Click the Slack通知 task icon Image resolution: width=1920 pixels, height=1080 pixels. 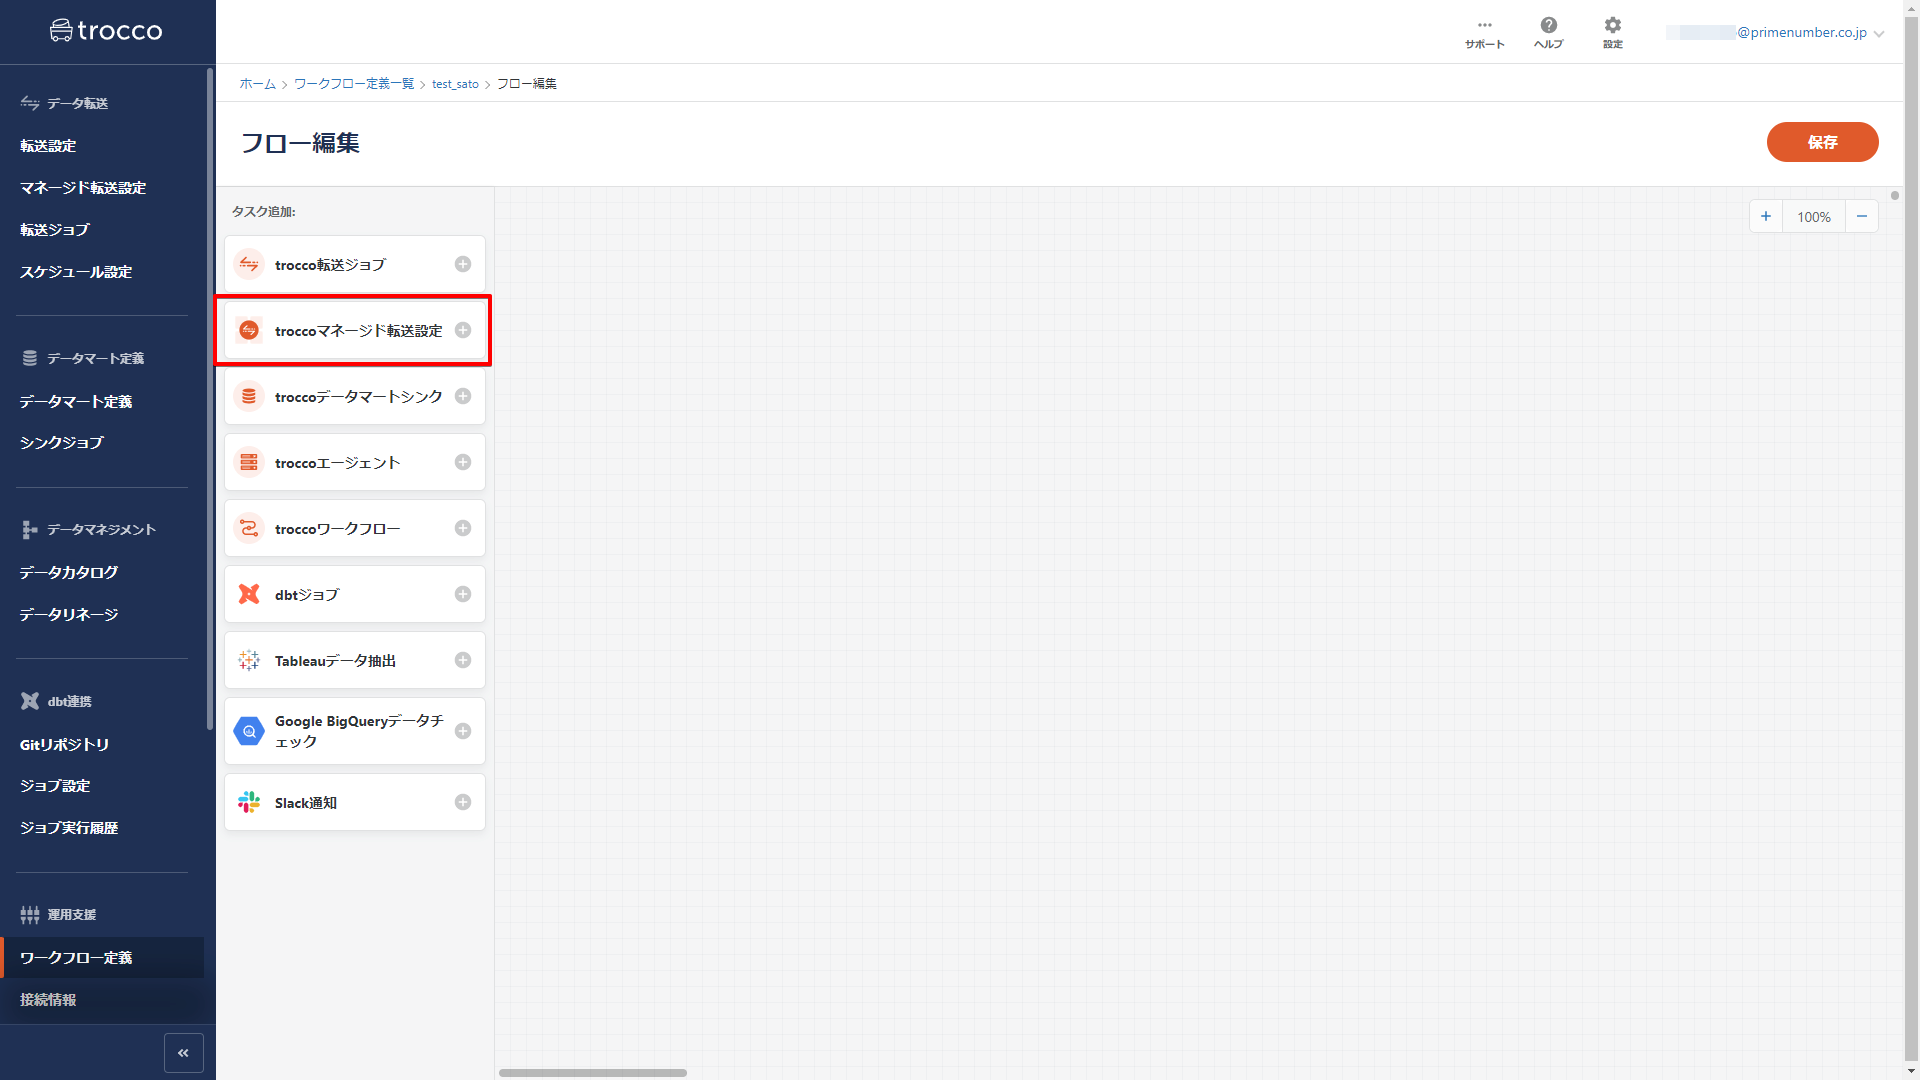click(x=249, y=802)
